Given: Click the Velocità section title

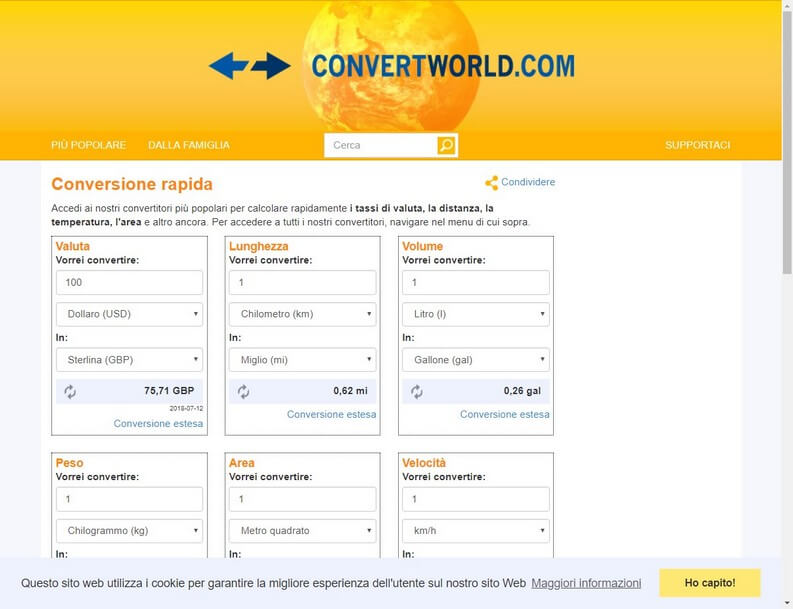Looking at the screenshot, I should pyautogui.click(x=424, y=463).
